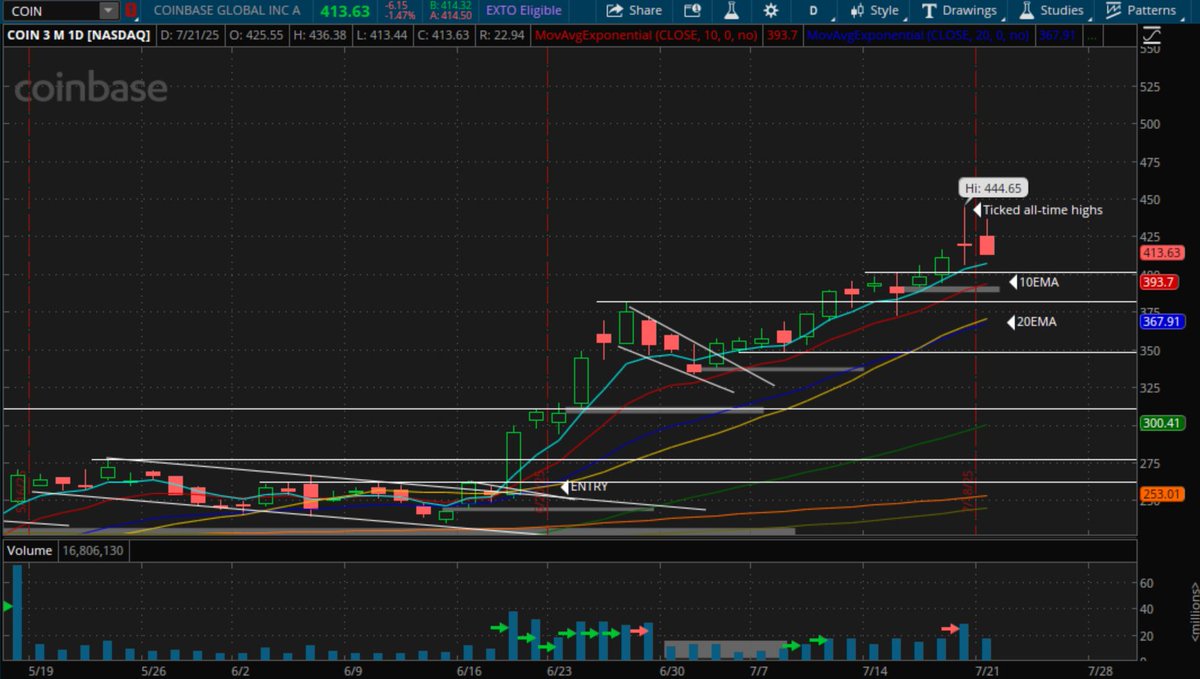Click the green 300.41 axis price tag
The height and width of the screenshot is (679, 1200).
click(1160, 423)
